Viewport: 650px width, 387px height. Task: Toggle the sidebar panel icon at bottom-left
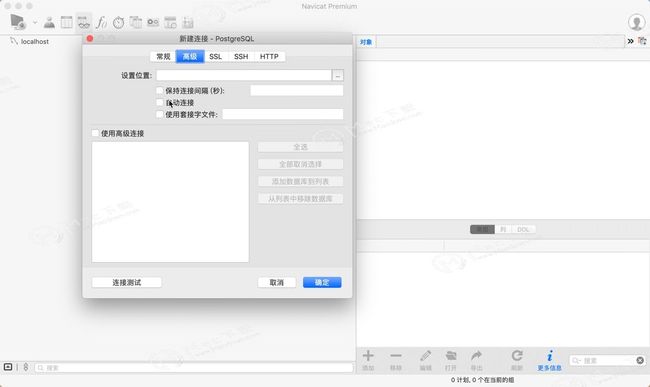pos(8,367)
